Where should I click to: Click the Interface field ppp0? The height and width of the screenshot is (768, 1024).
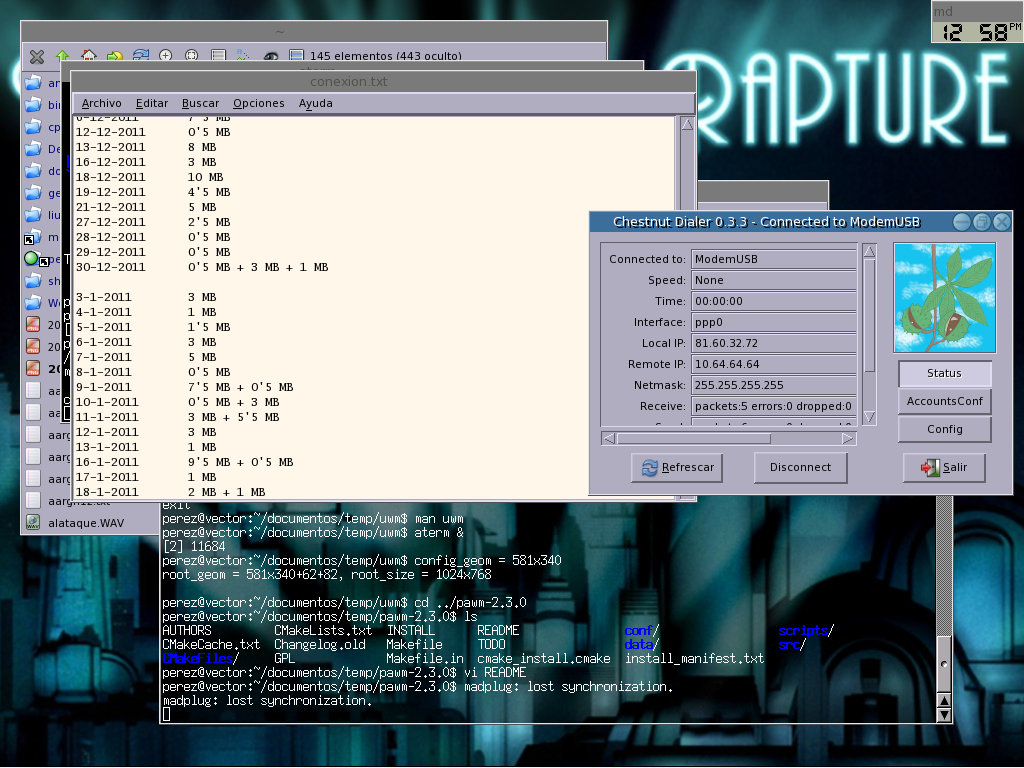(773, 323)
